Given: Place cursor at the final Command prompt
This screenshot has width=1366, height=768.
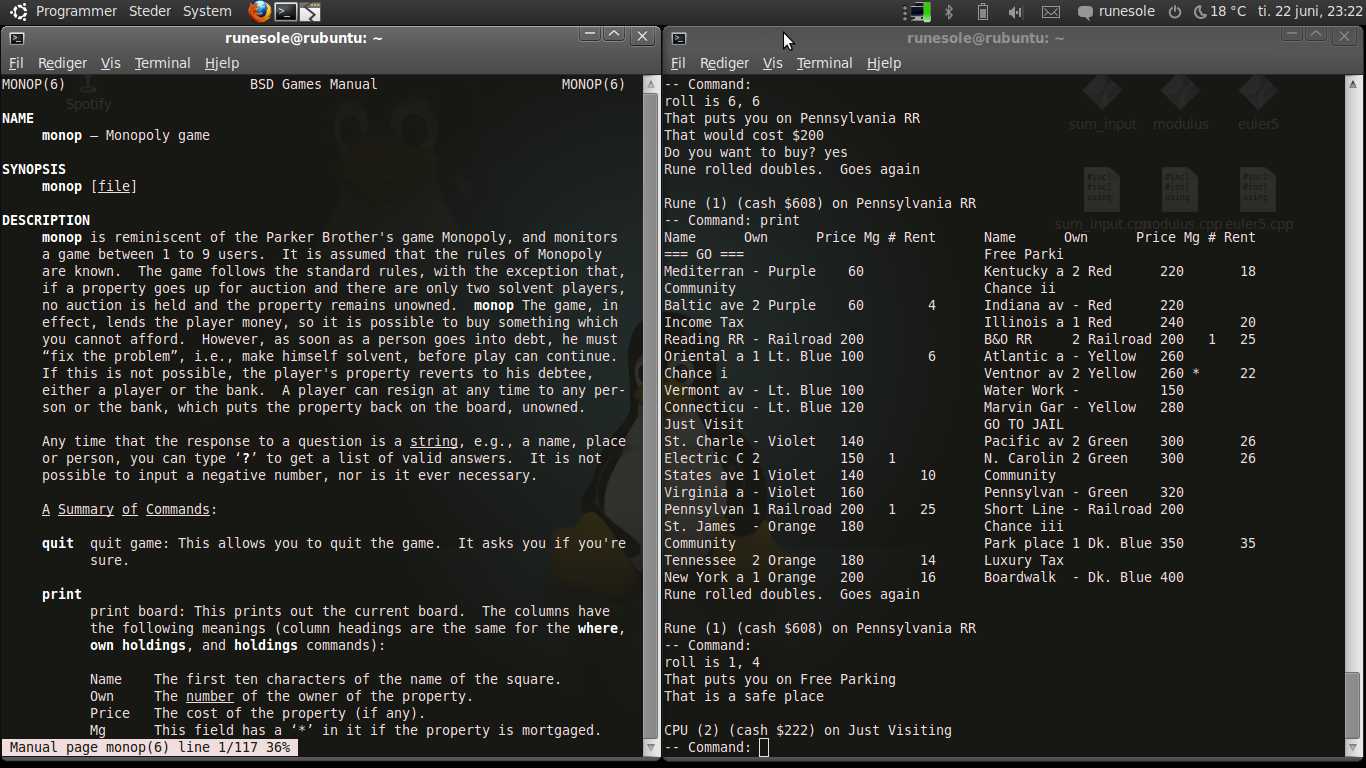Looking at the screenshot, I should pyautogui.click(x=764, y=747).
